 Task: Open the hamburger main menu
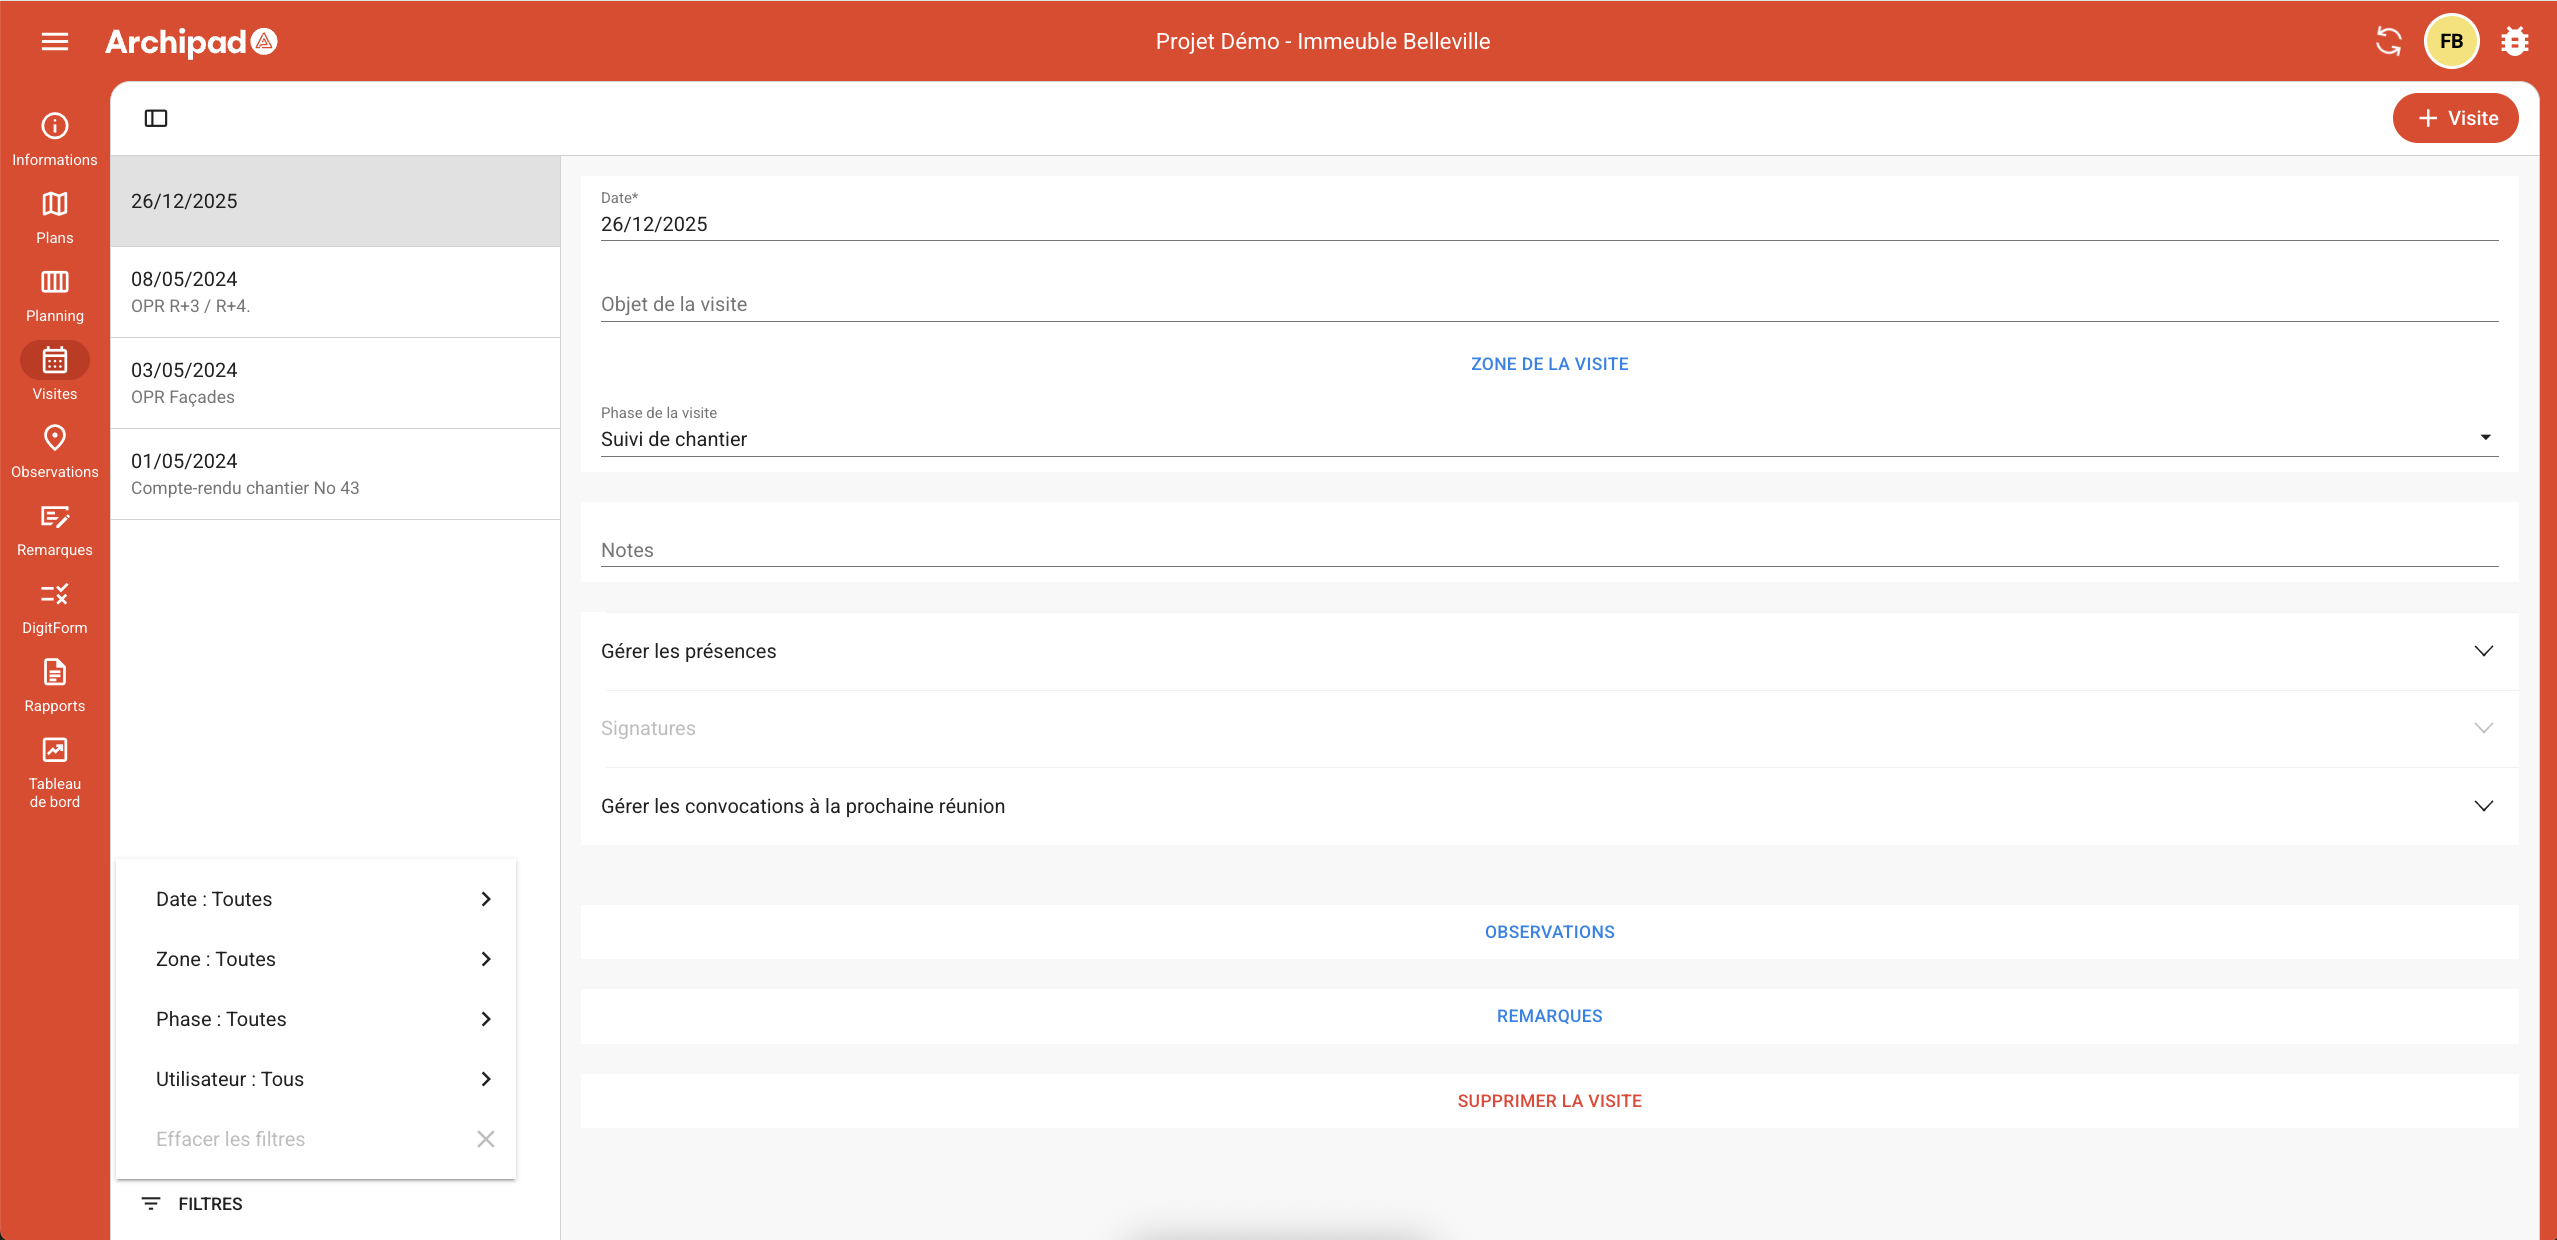pyautogui.click(x=55, y=41)
